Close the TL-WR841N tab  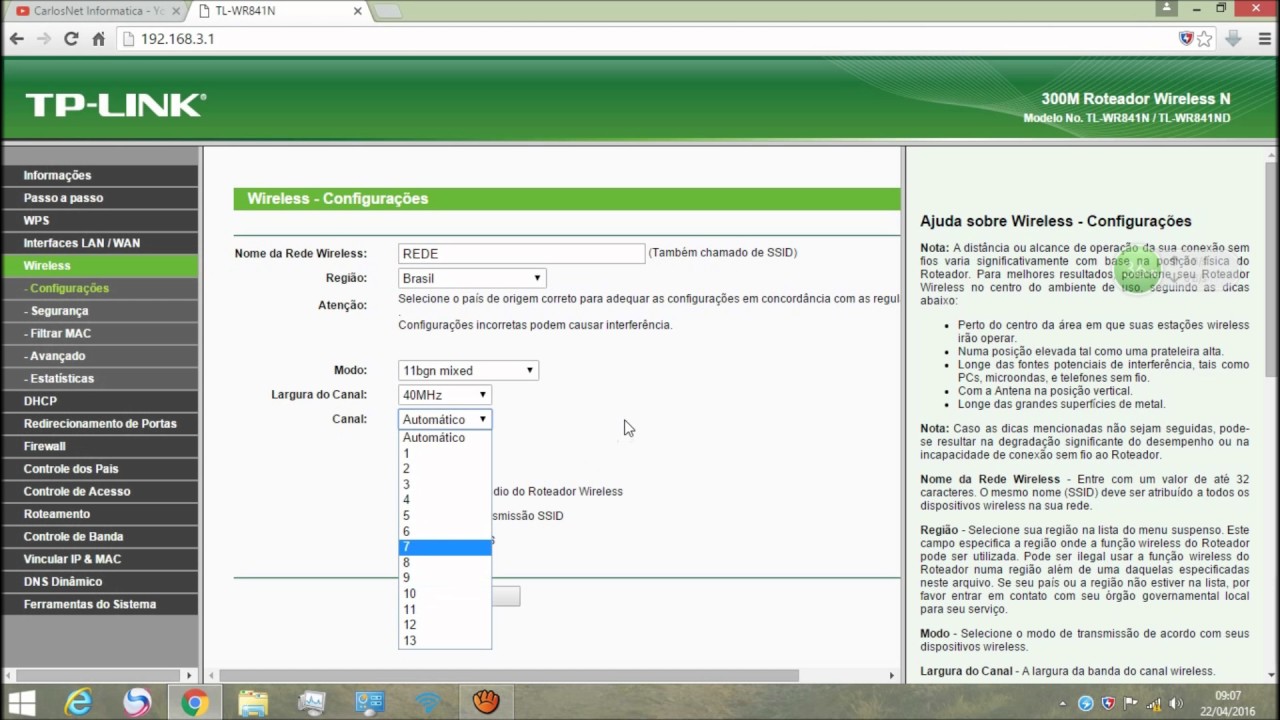coord(355,11)
